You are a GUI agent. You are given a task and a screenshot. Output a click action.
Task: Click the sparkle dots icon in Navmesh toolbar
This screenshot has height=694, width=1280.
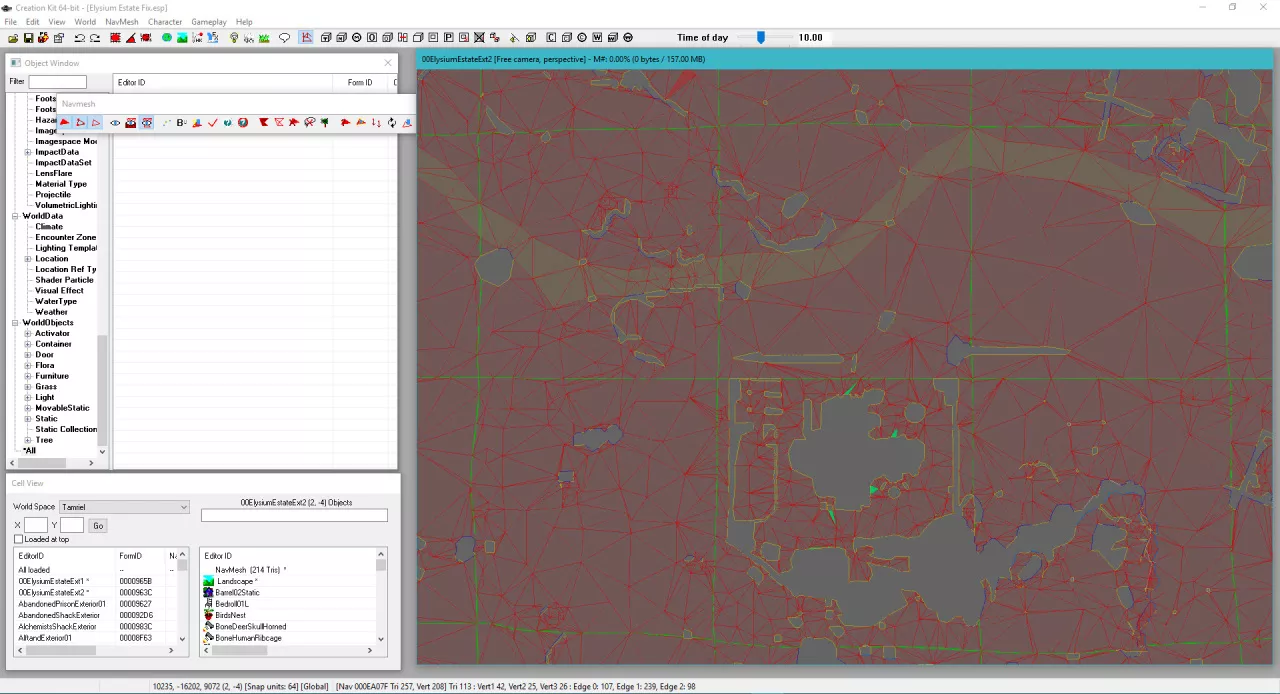click(166, 122)
